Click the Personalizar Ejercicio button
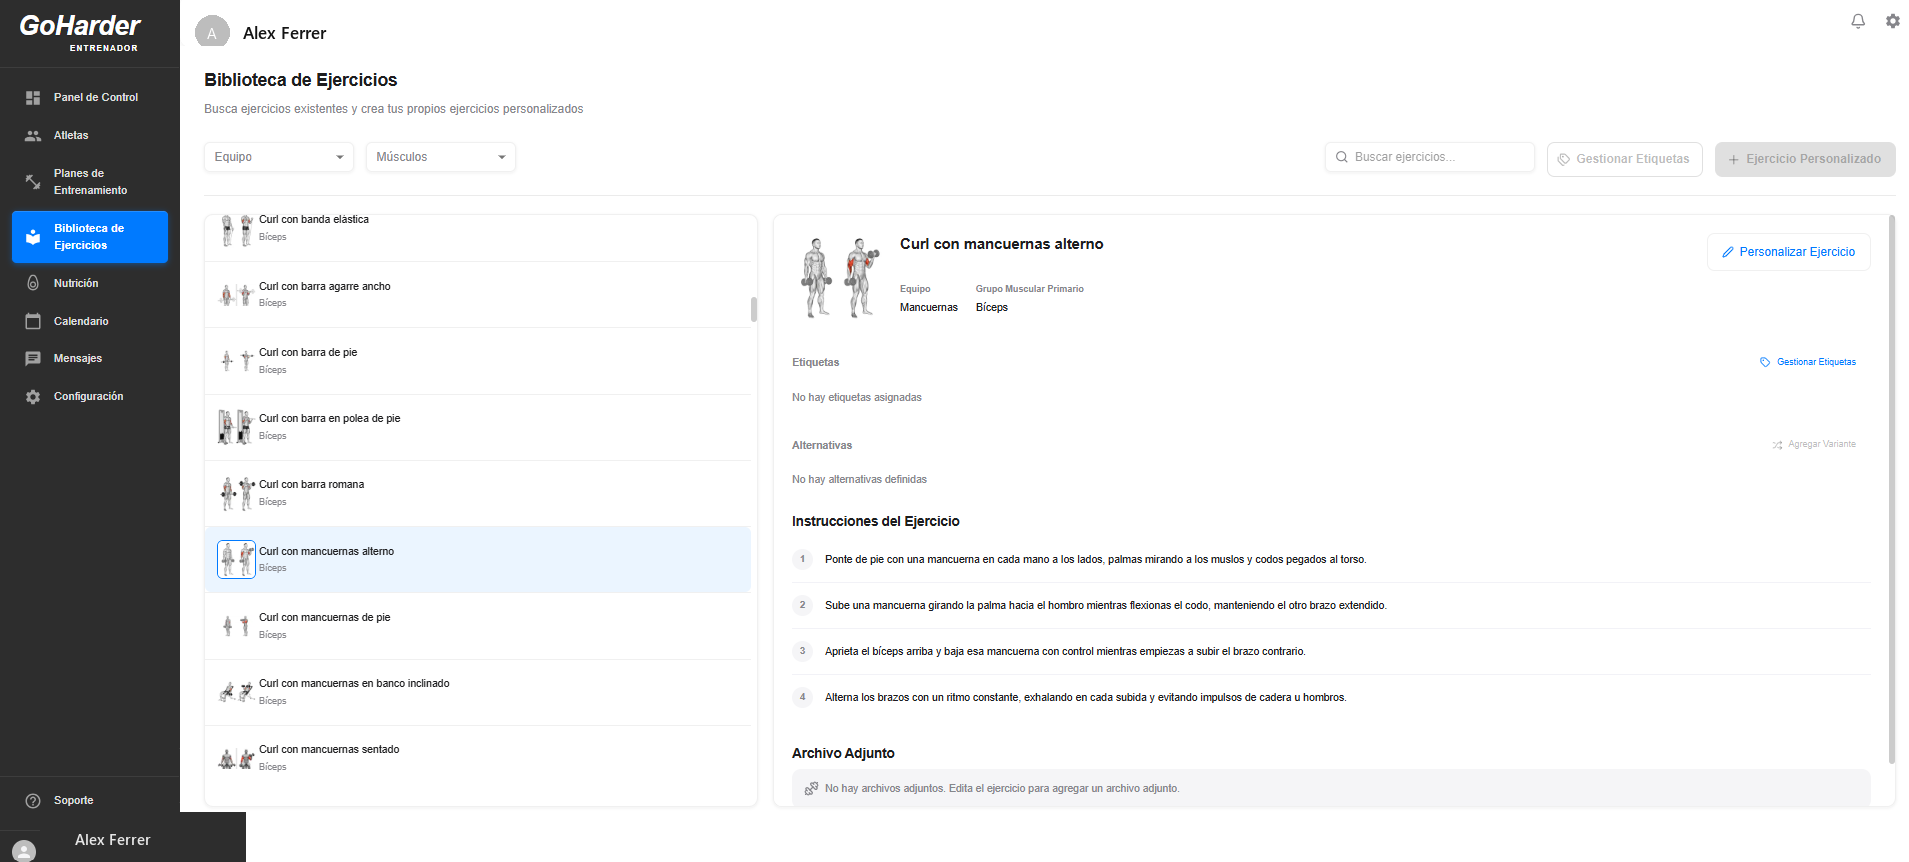 coord(1788,252)
